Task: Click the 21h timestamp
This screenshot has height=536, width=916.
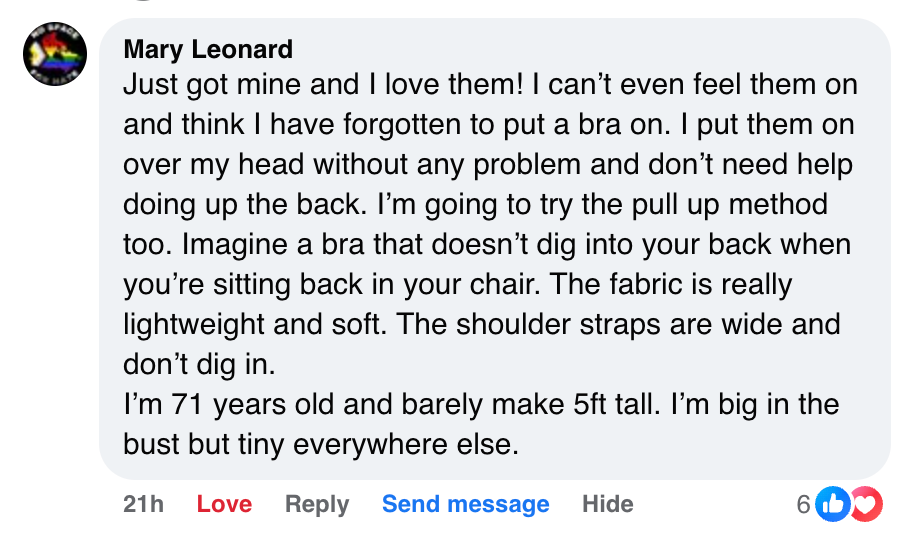Action: coord(143,505)
